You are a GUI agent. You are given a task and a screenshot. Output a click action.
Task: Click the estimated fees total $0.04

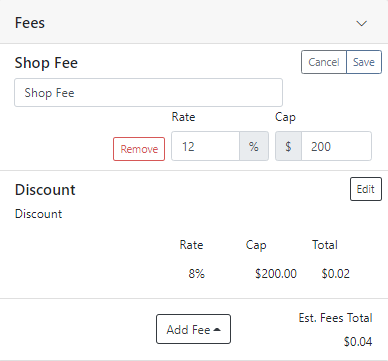click(x=358, y=342)
